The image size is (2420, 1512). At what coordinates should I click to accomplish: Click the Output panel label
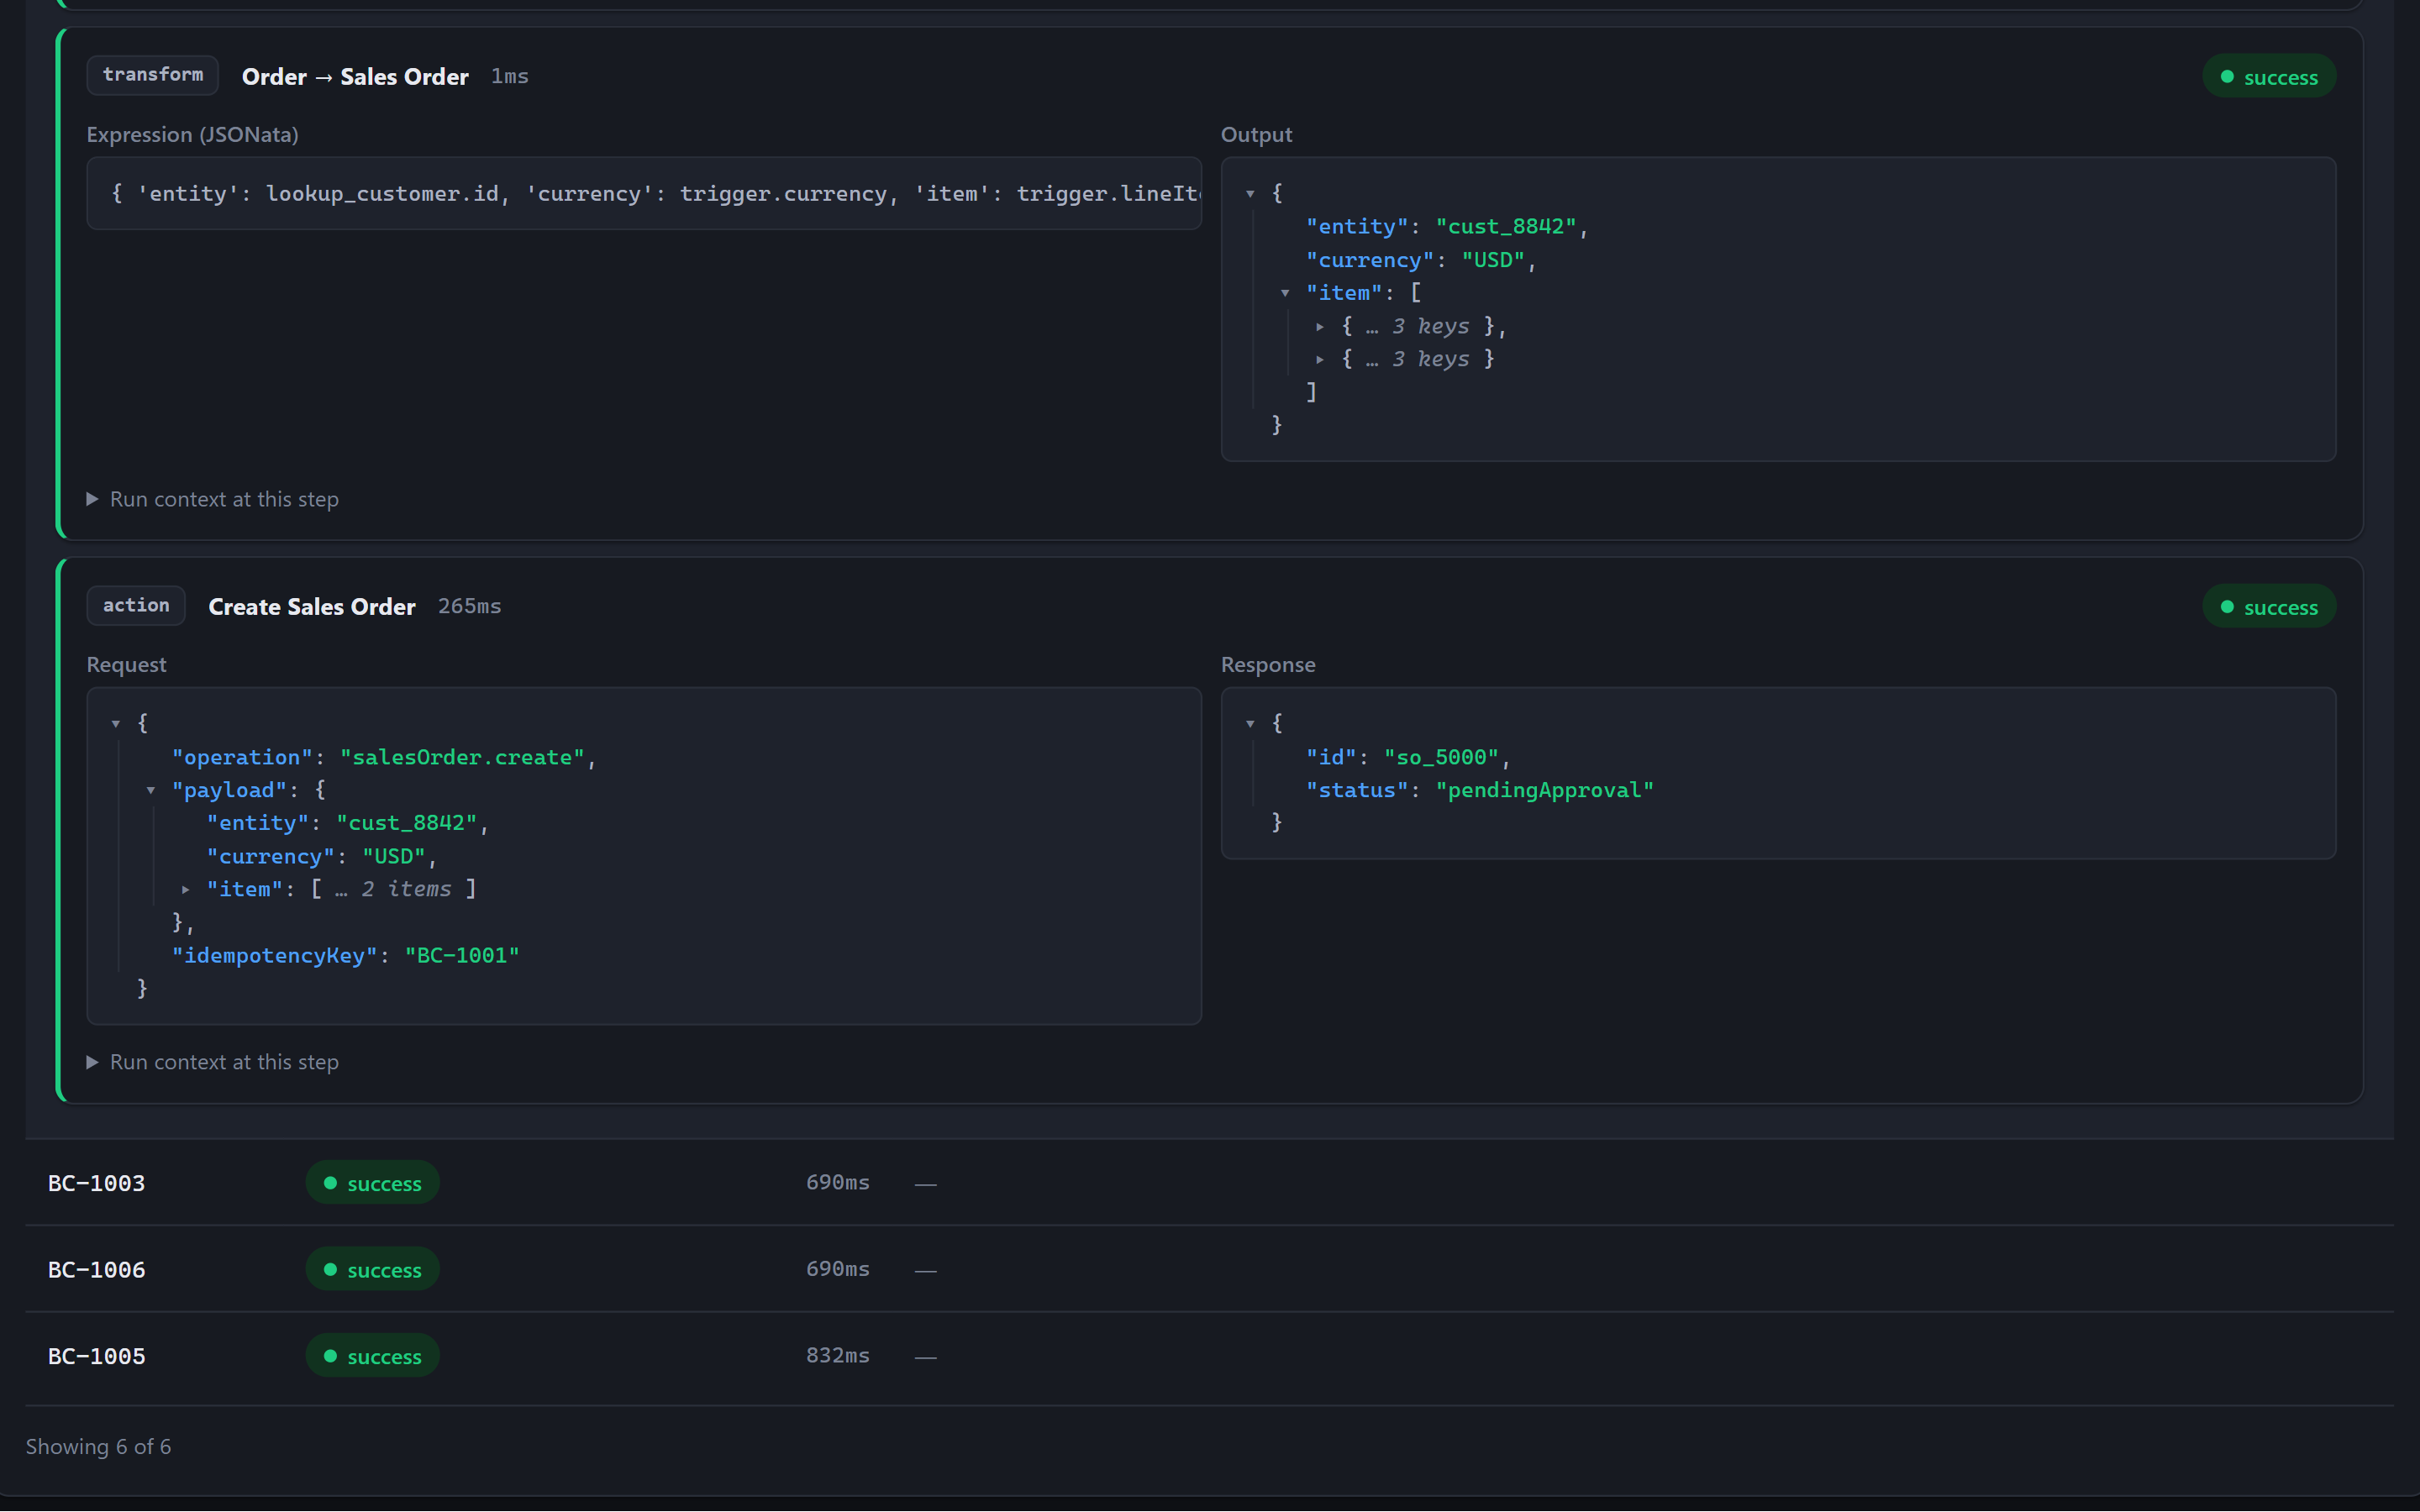[x=1256, y=135]
